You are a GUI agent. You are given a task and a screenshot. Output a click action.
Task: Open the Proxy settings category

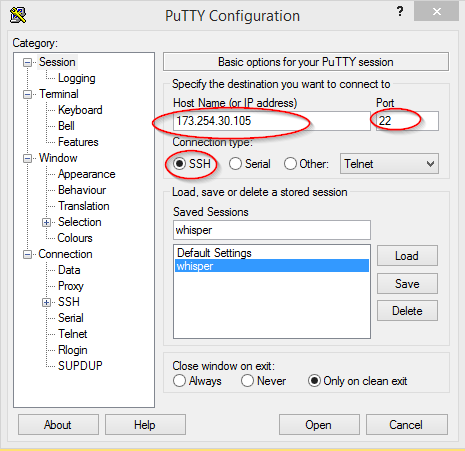click(x=71, y=286)
